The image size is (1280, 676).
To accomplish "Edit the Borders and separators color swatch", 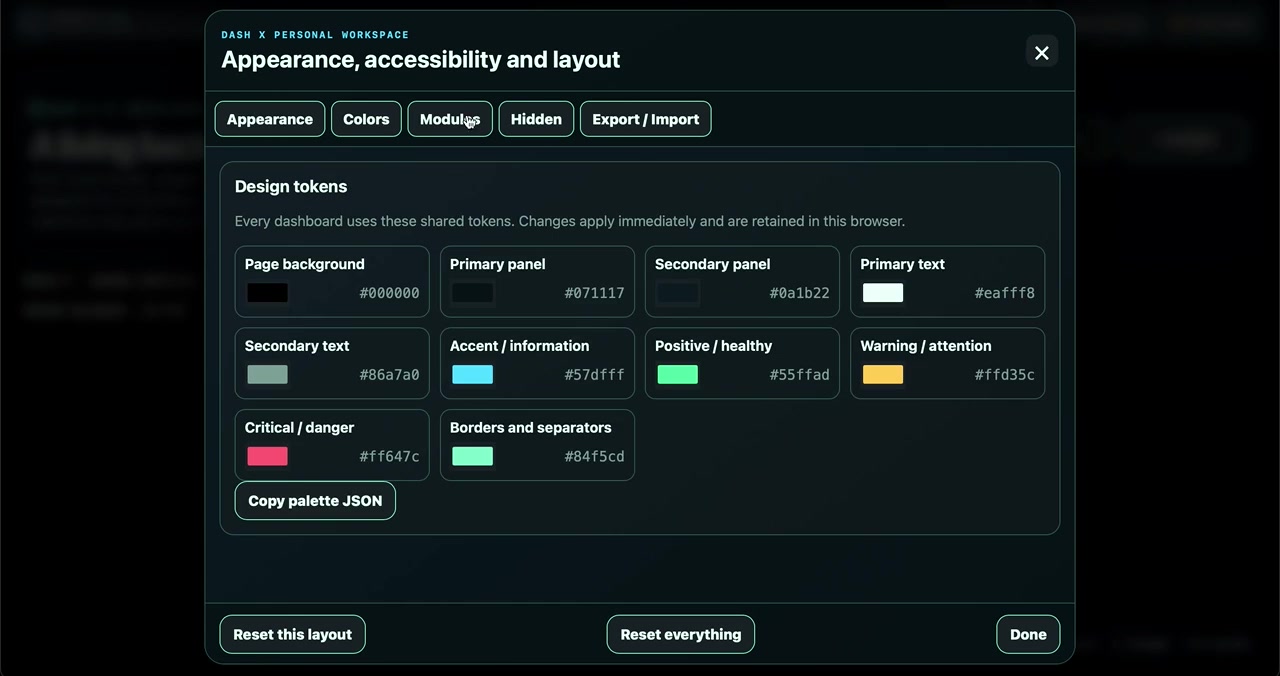I will pyautogui.click(x=473, y=457).
